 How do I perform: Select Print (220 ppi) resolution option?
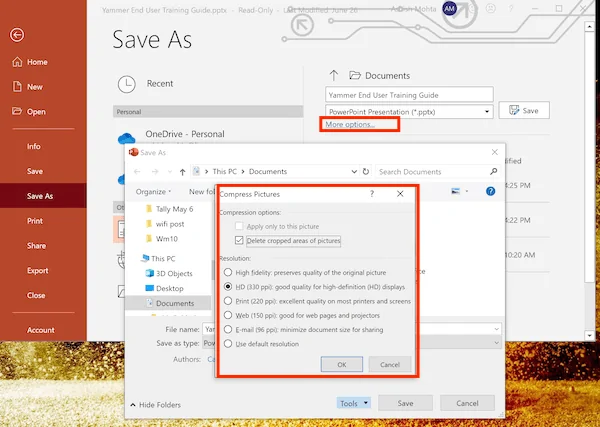[x=228, y=301]
